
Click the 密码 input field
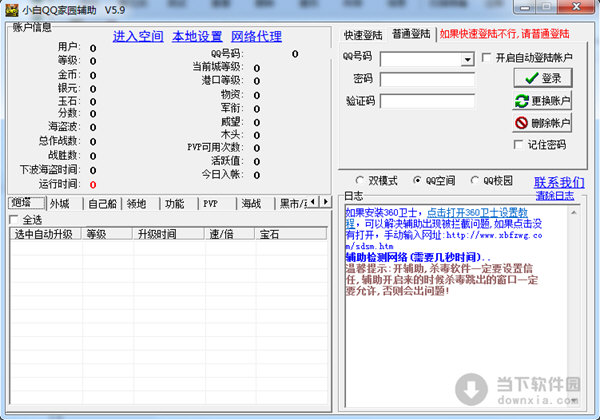(x=427, y=80)
